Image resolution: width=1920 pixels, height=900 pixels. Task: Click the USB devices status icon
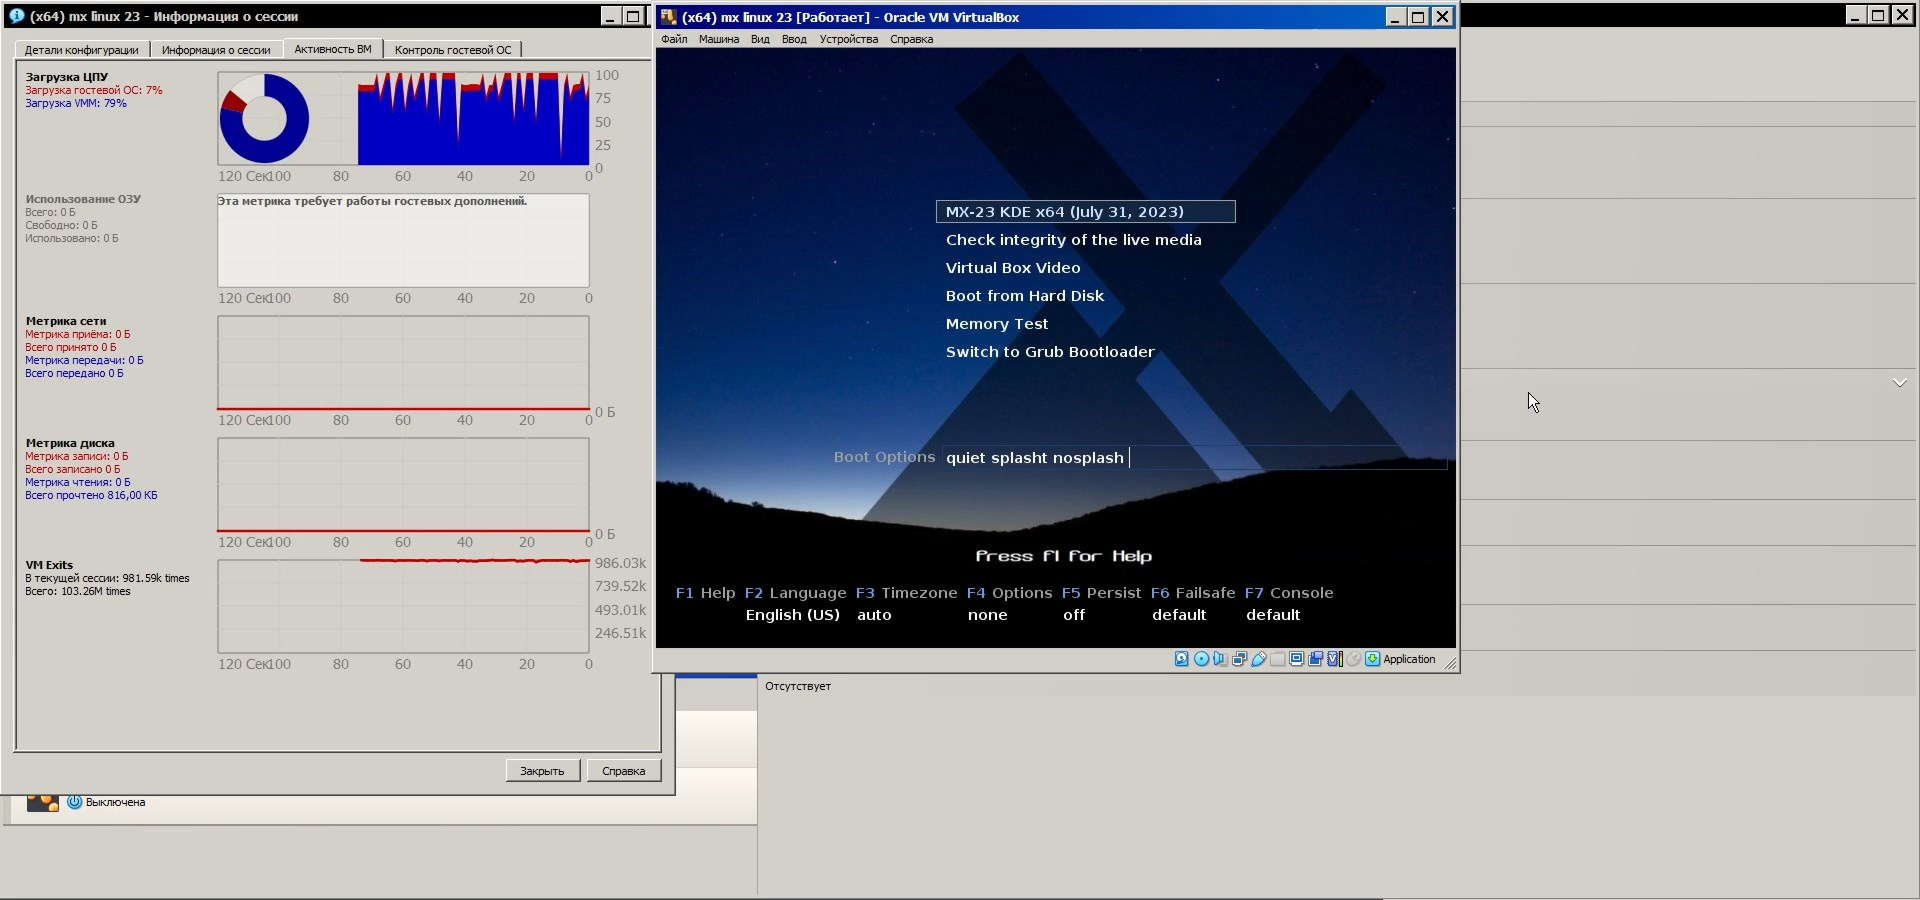pyautogui.click(x=1259, y=659)
